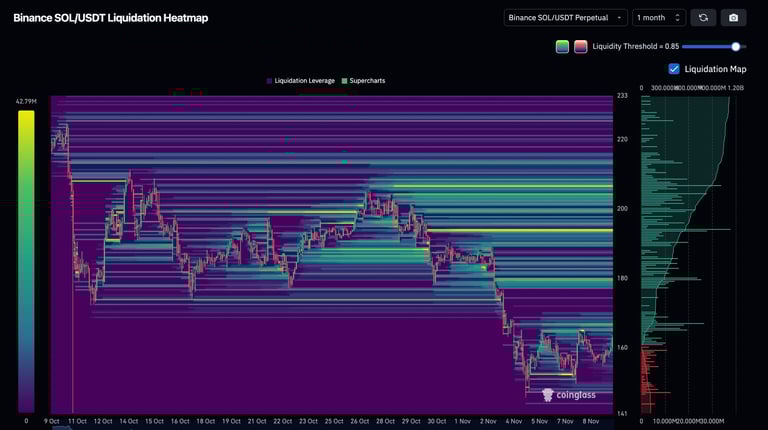Viewport: 768px width, 430px height.
Task: Open the Binance SOL/USDT Perpetual dropdown
Action: [565, 18]
